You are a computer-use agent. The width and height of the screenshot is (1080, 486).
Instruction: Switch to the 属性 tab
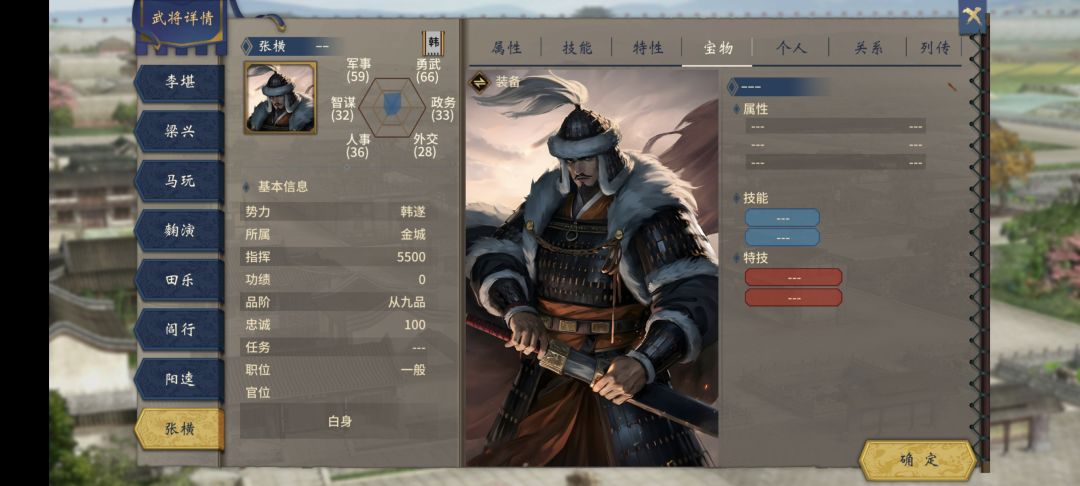click(x=506, y=47)
